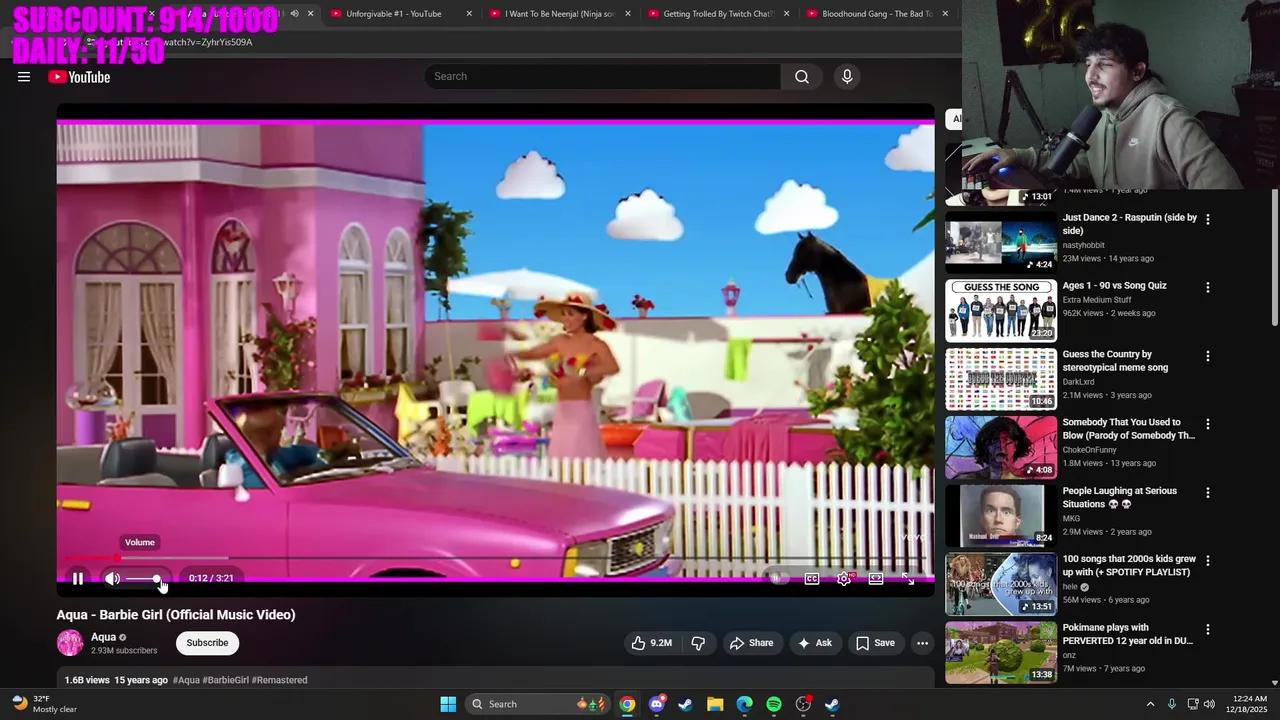Seek on the video progress bar
The width and height of the screenshot is (1280, 720).
pyautogui.click(x=495, y=558)
